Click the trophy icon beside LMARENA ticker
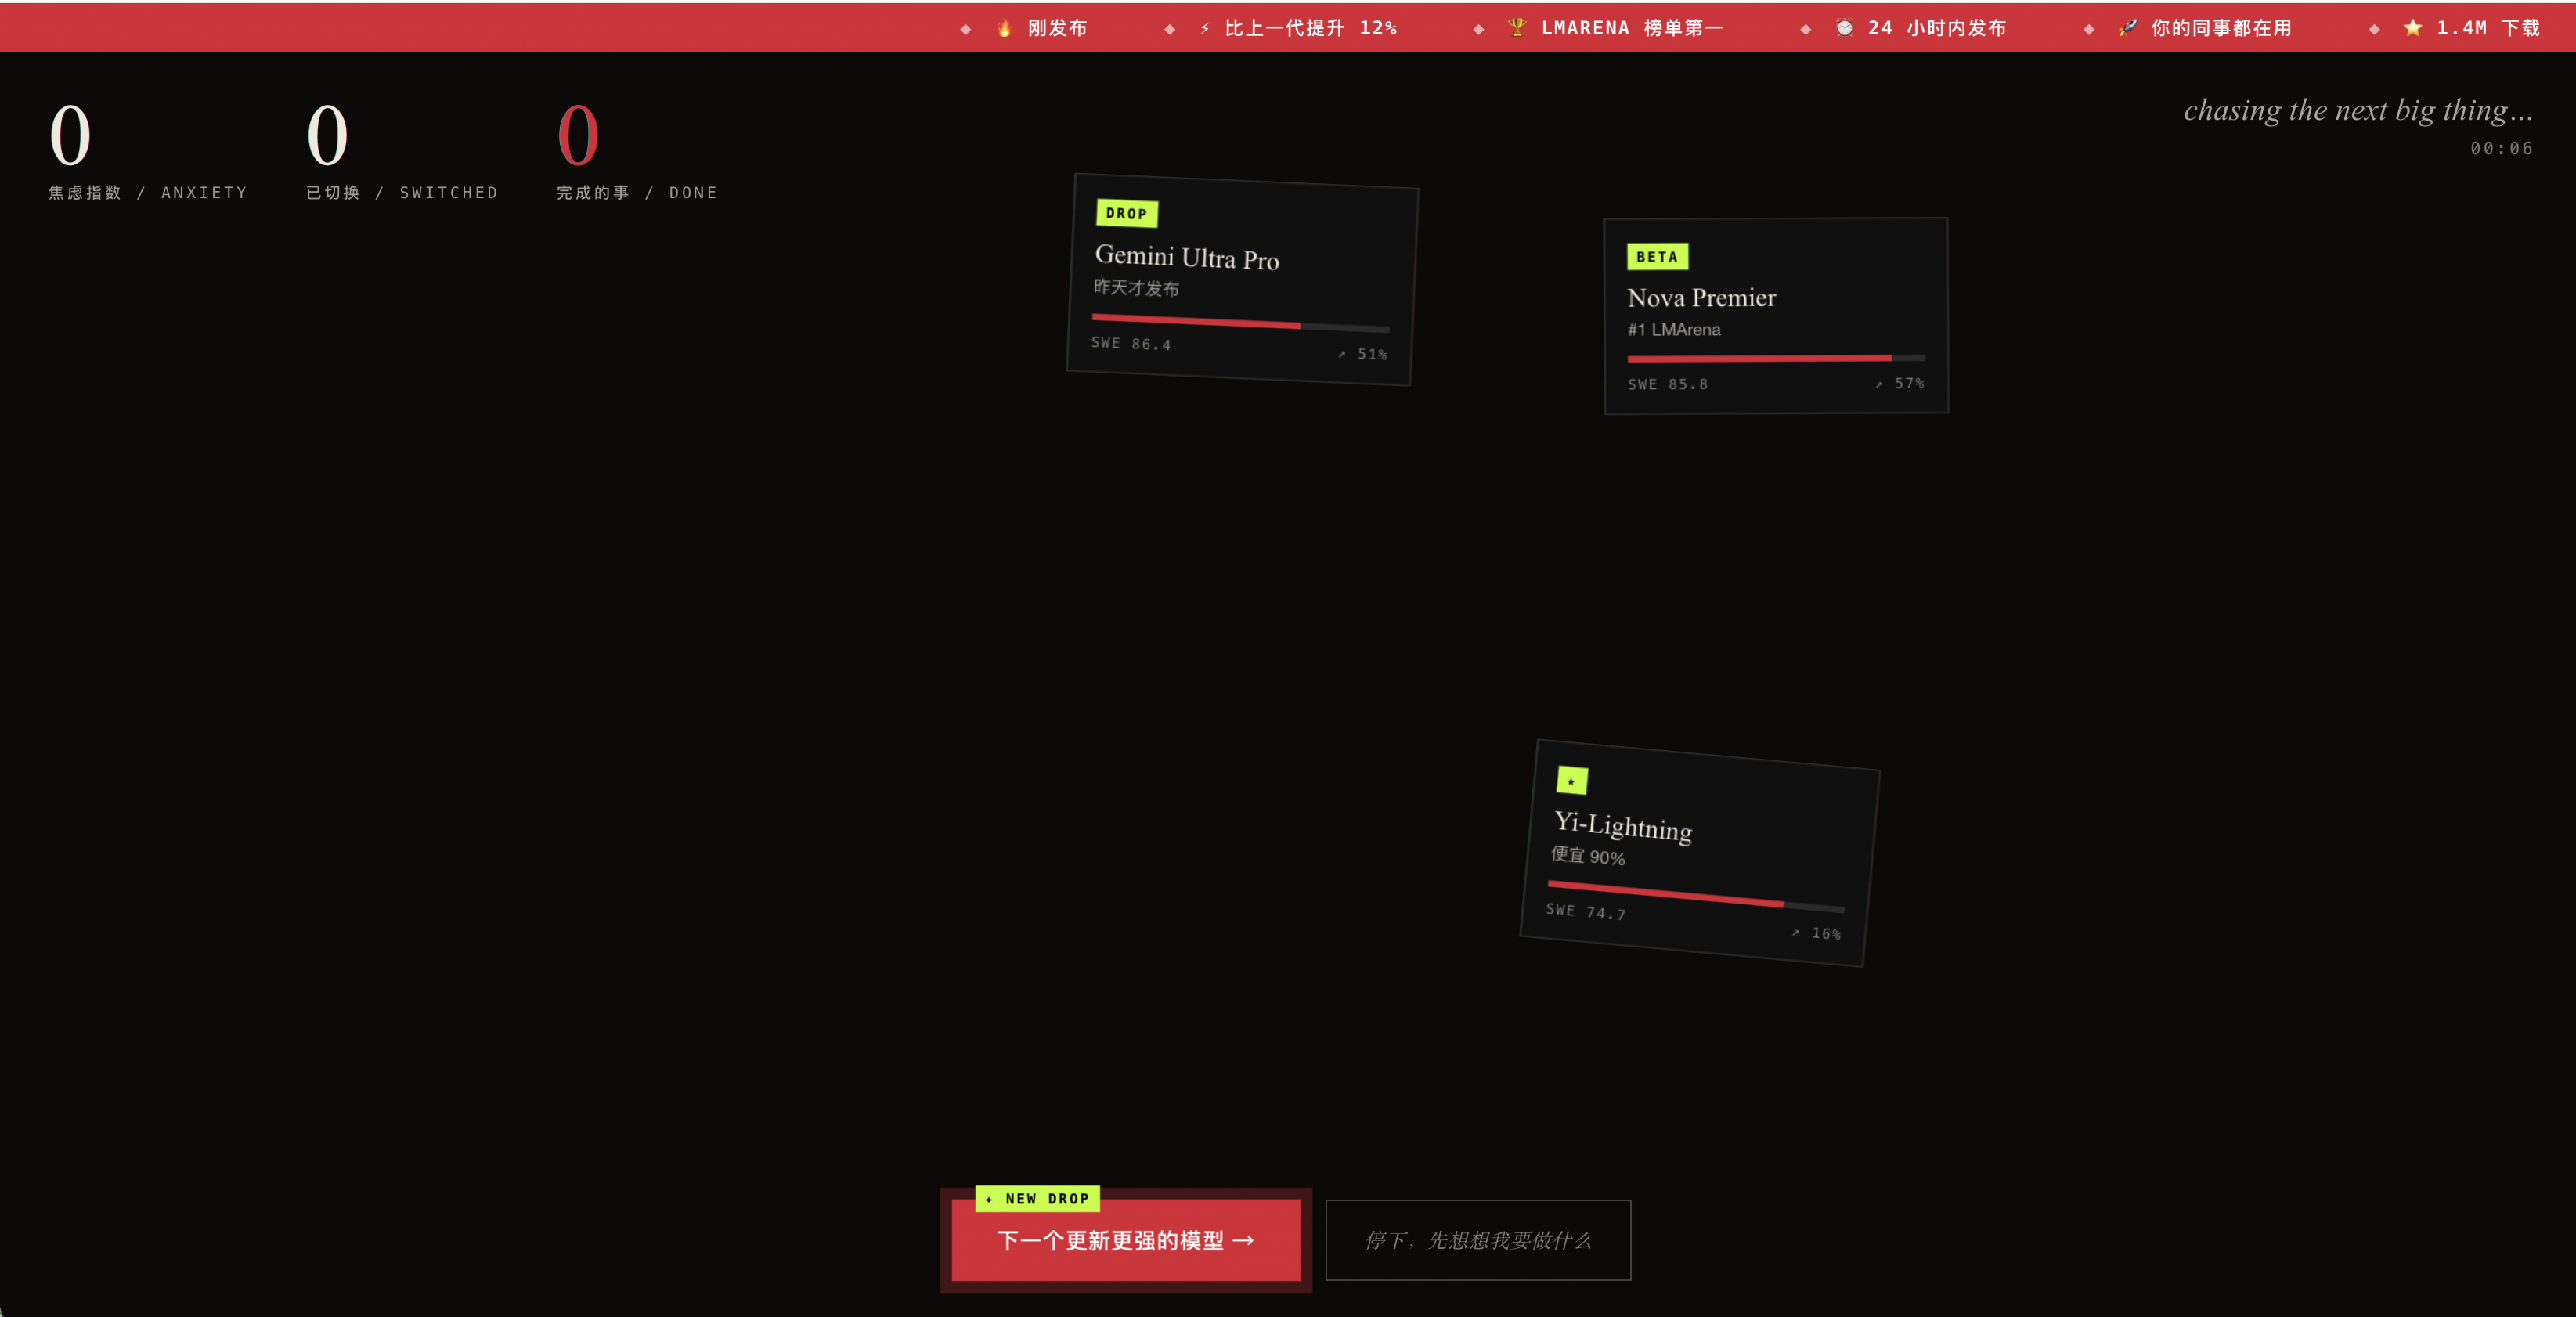This screenshot has height=1317, width=2576. [1517, 28]
